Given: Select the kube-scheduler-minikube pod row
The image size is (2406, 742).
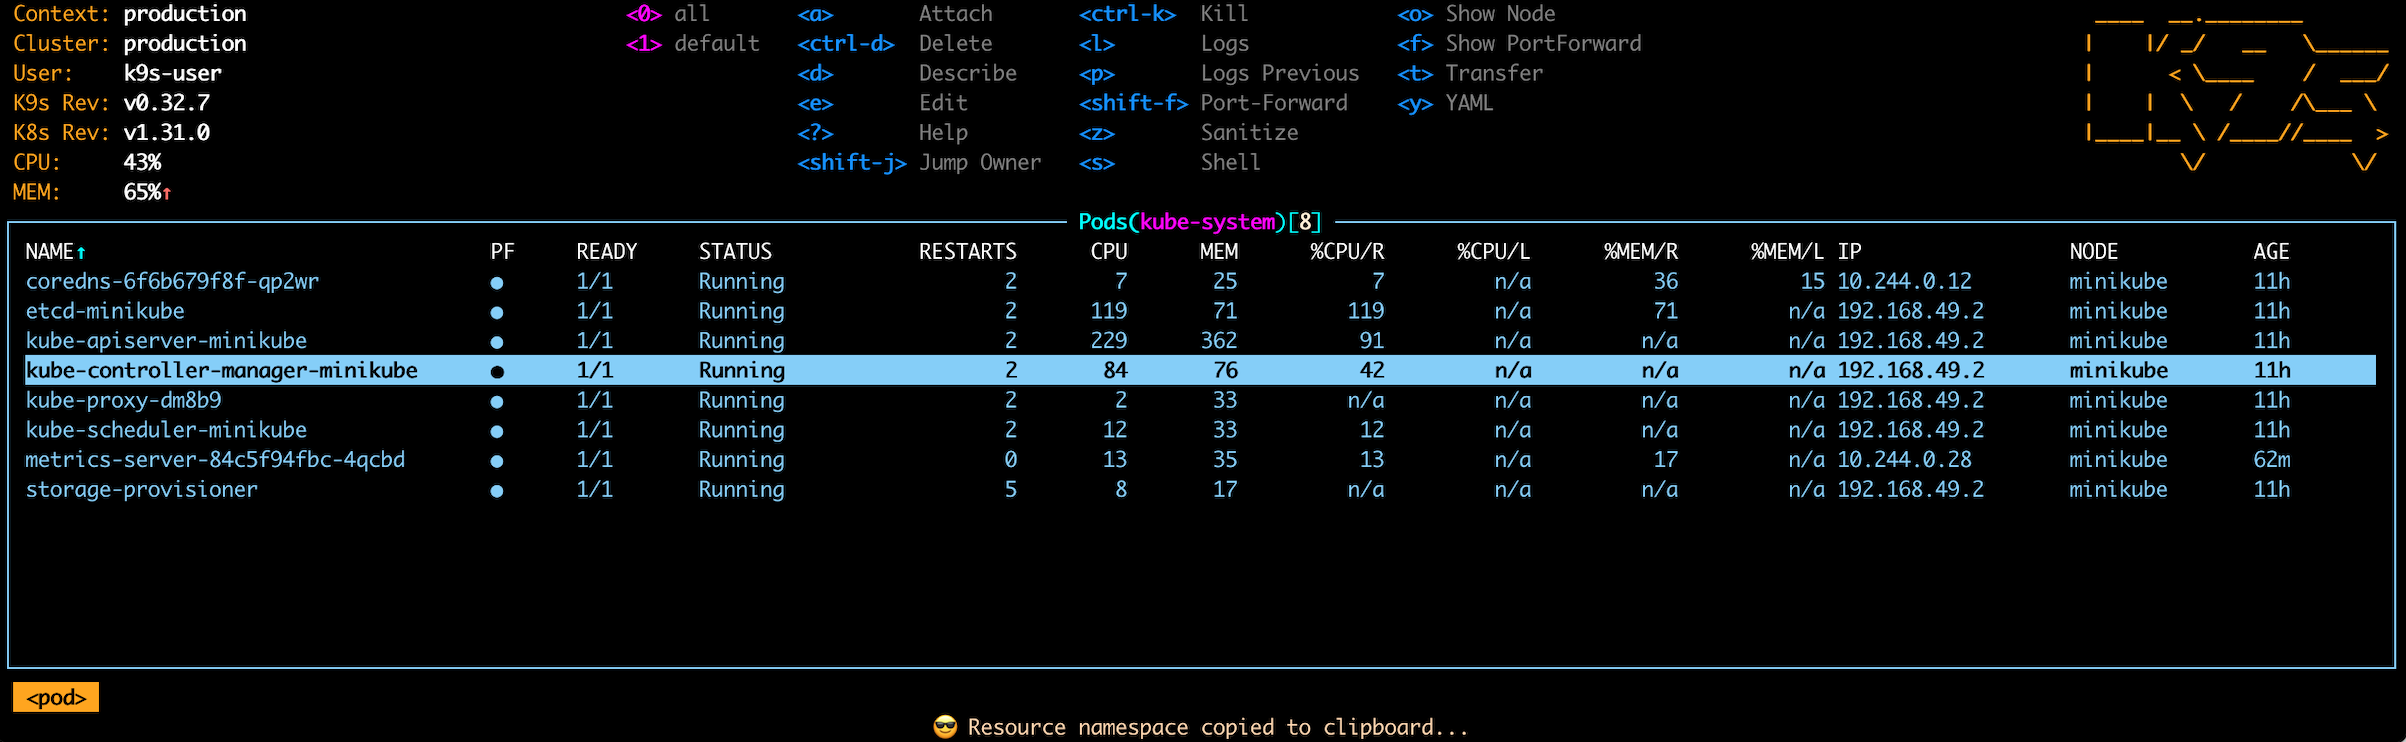Looking at the screenshot, I should tap(1200, 430).
